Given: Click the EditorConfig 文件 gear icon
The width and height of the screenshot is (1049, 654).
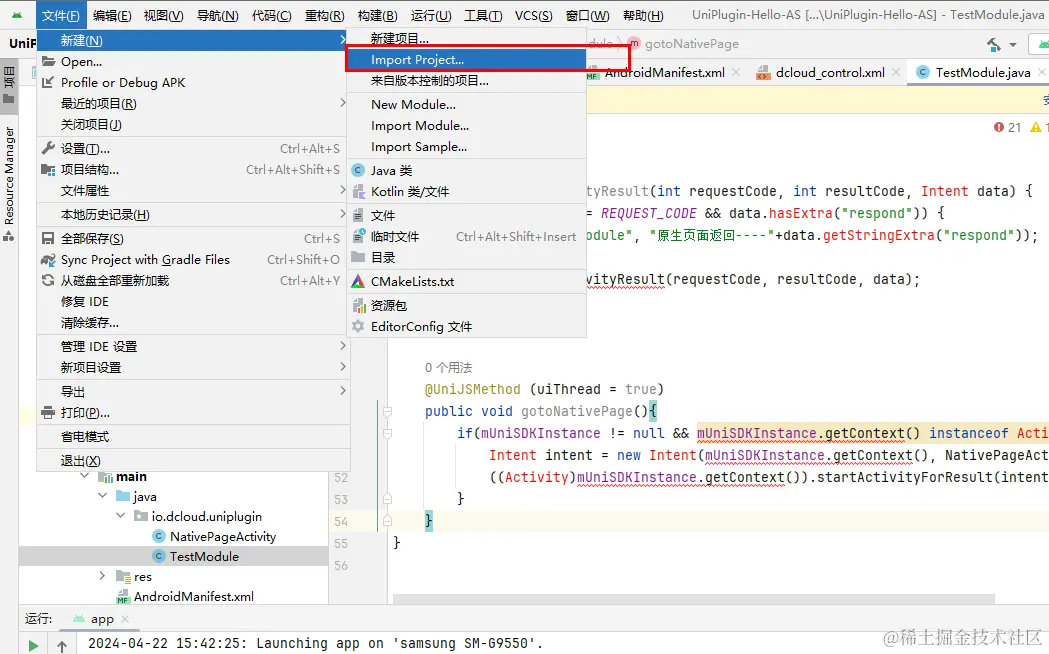Looking at the screenshot, I should click(359, 326).
